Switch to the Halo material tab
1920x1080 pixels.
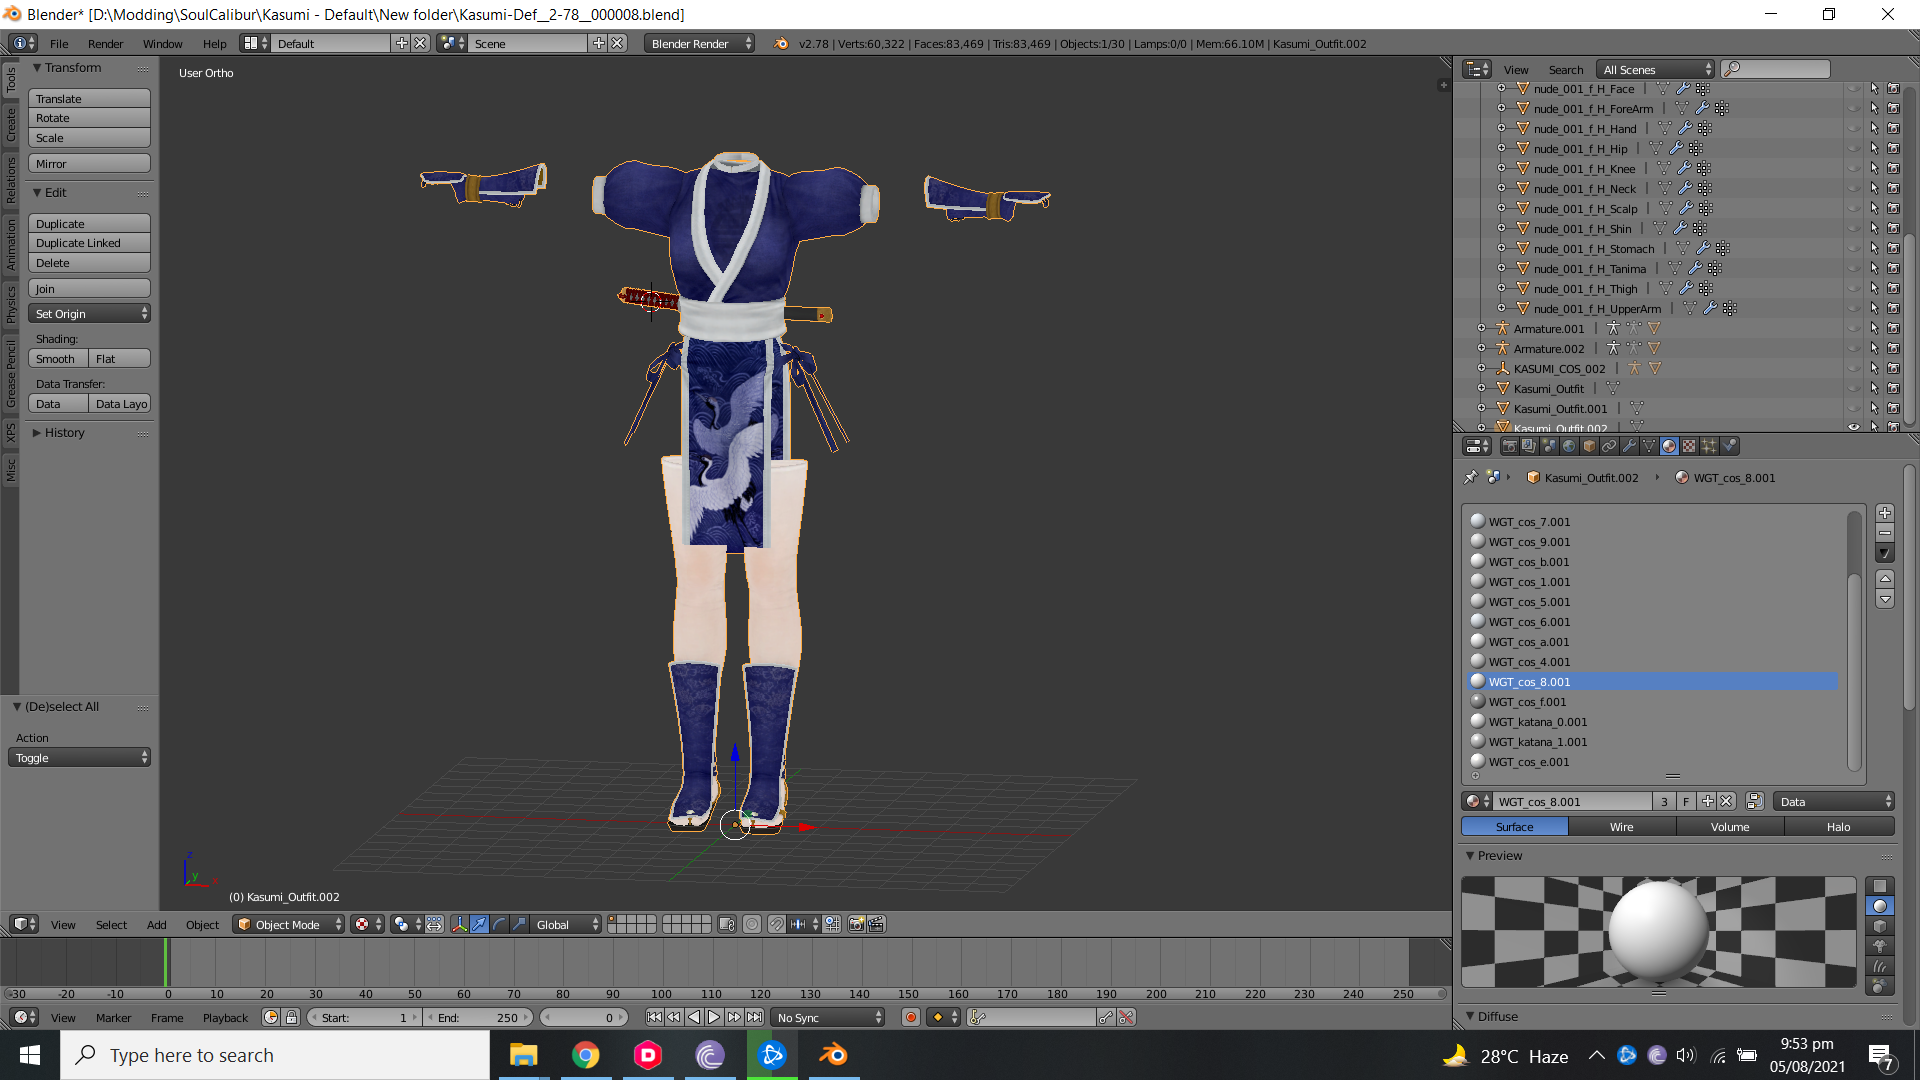(x=1838, y=827)
